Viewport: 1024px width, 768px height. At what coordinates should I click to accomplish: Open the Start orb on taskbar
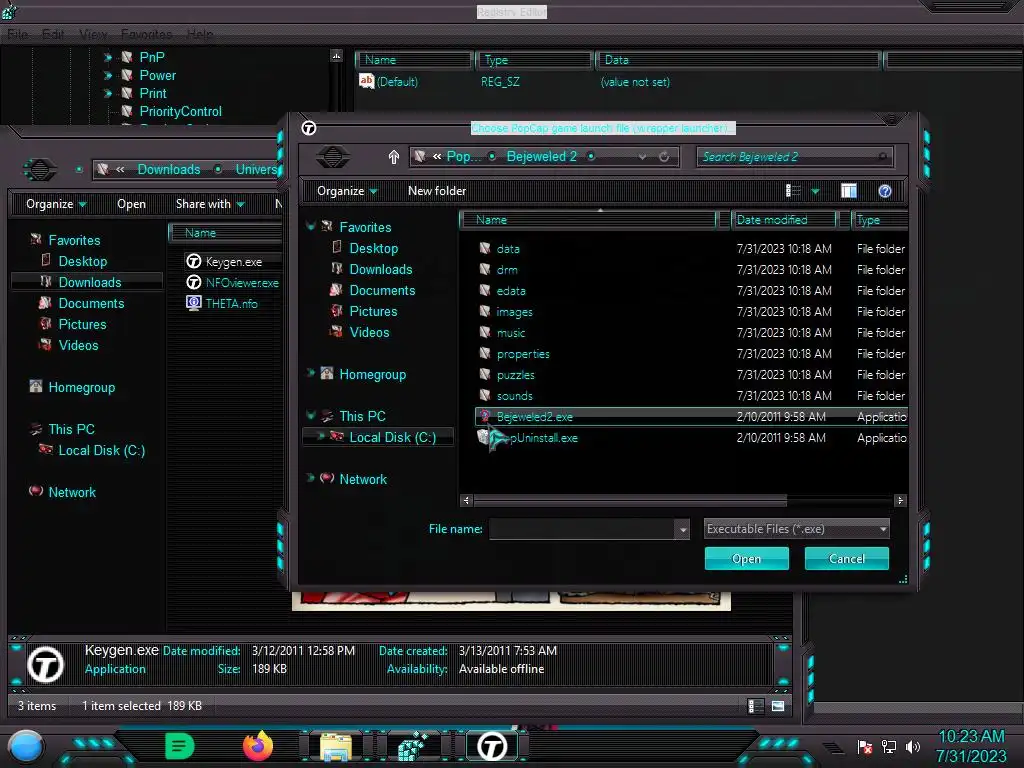tap(25, 746)
